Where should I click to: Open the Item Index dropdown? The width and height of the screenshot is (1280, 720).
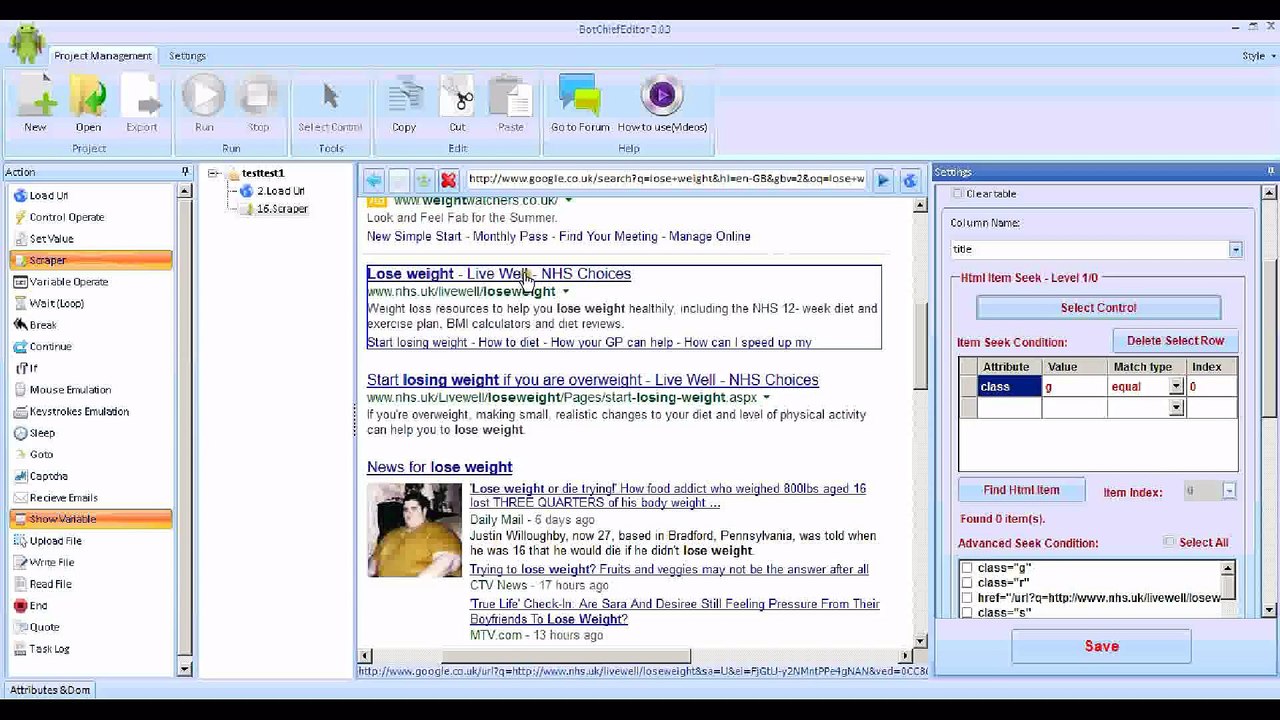pos(1228,491)
